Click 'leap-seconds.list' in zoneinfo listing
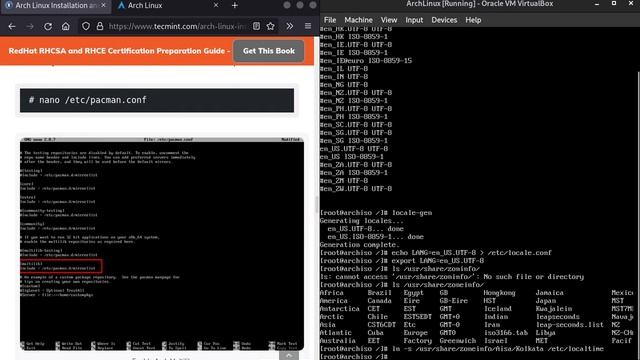This screenshot has width=640, height=360. pyautogui.click(x=569, y=324)
